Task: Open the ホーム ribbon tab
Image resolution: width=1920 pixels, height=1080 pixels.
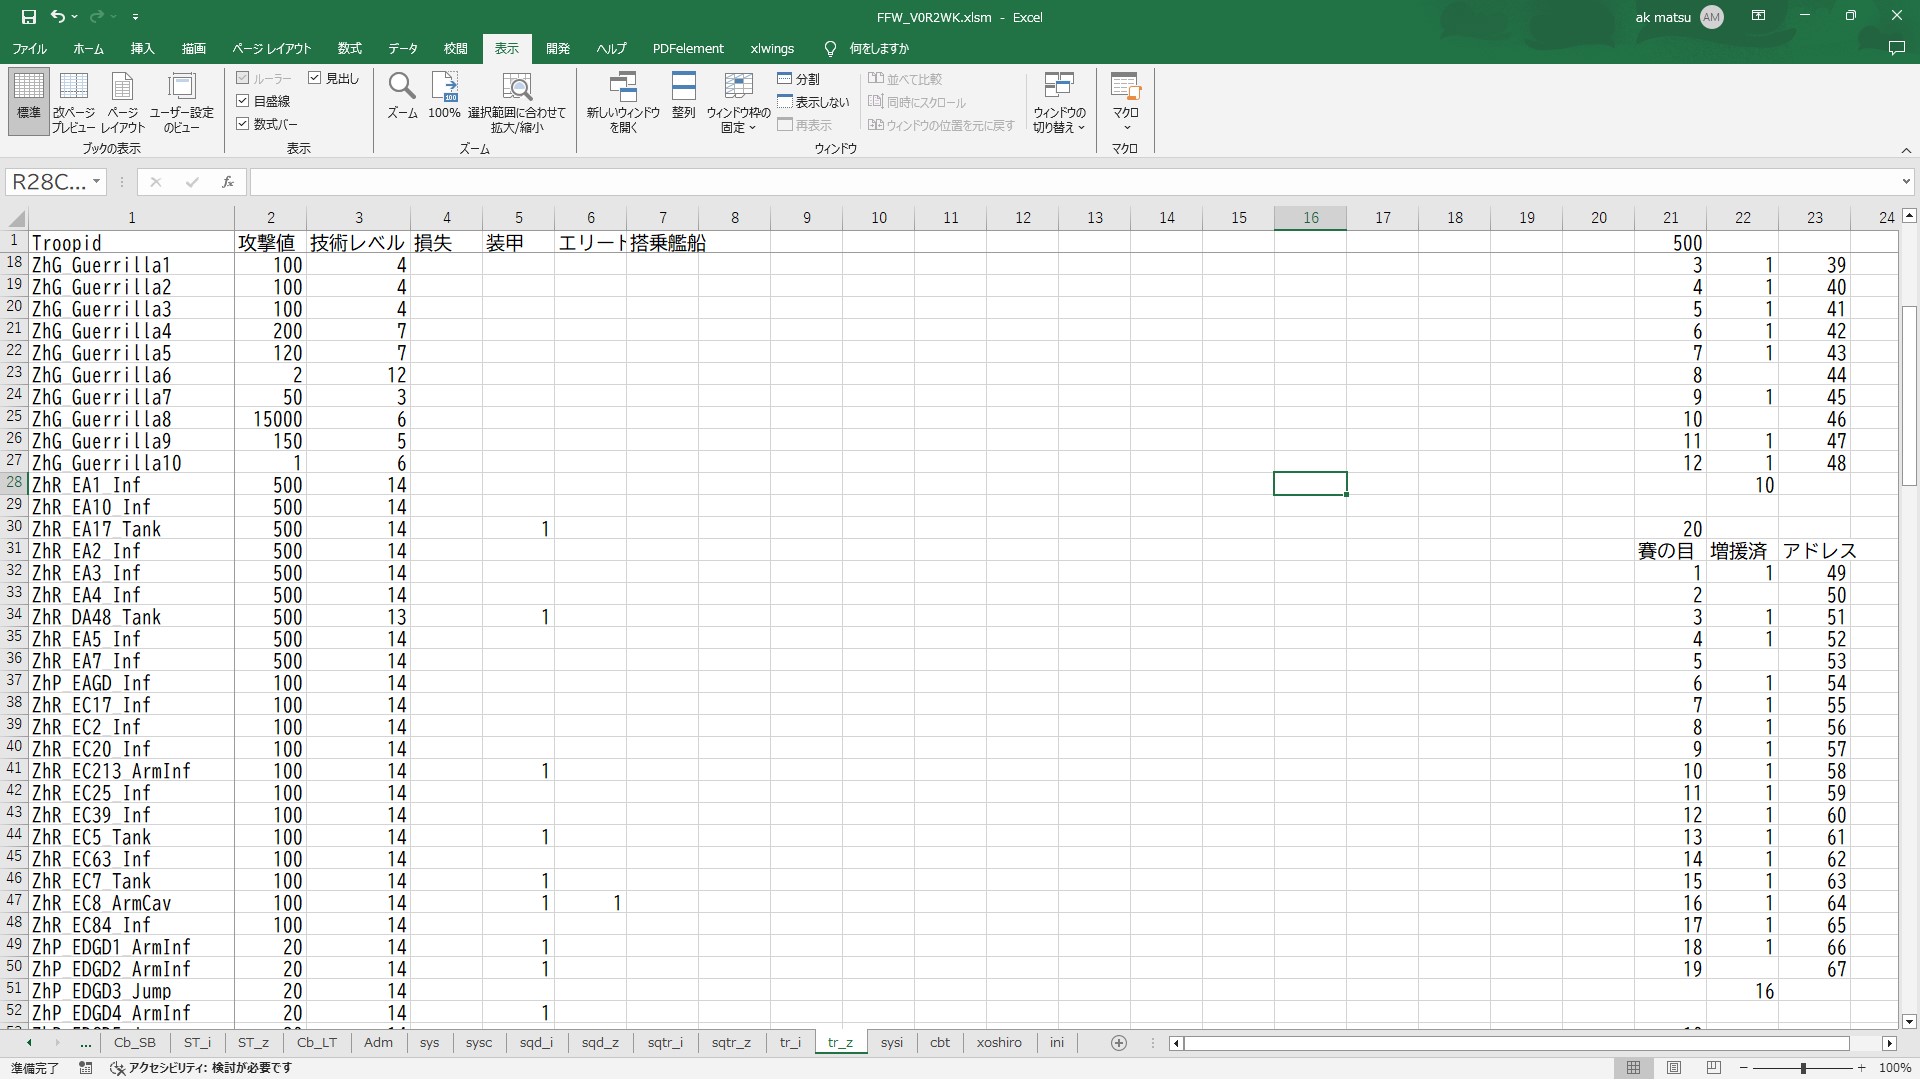Action: point(88,48)
